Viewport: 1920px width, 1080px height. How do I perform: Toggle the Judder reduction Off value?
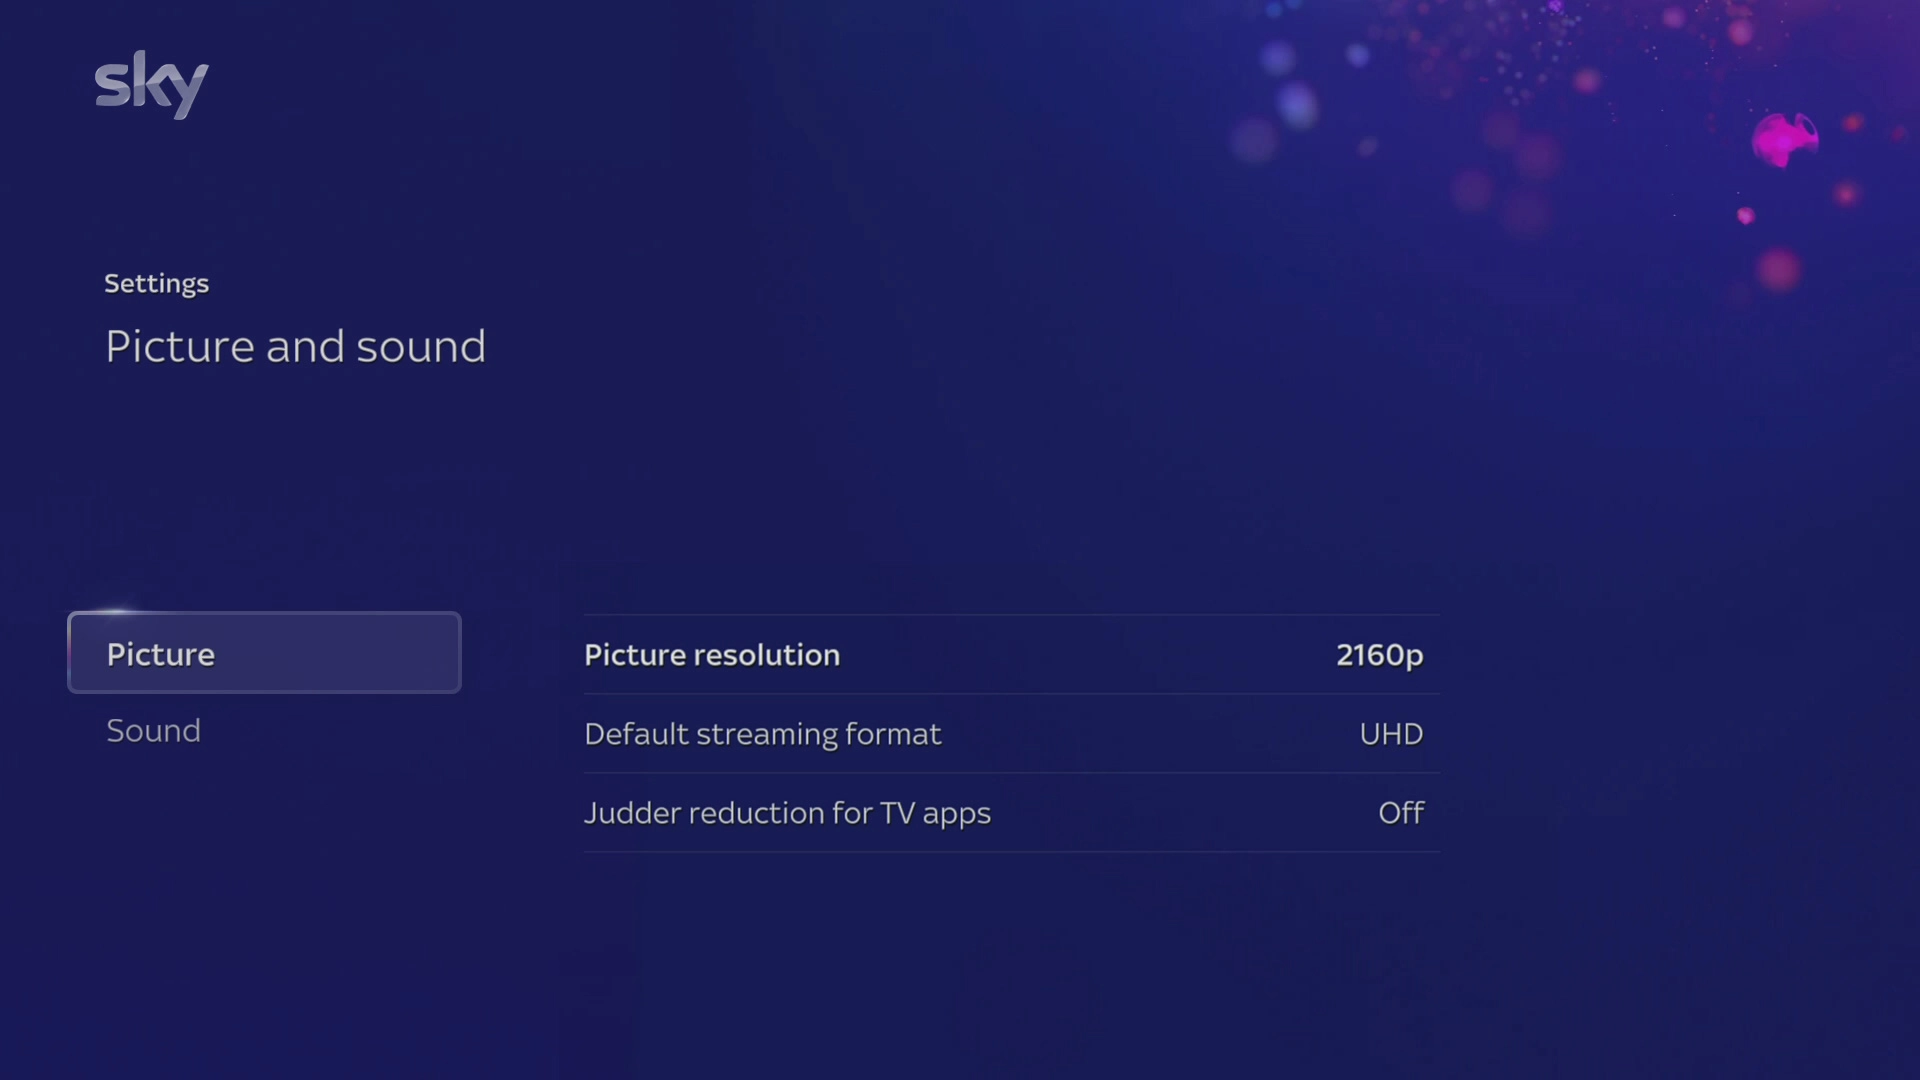(x=1400, y=813)
